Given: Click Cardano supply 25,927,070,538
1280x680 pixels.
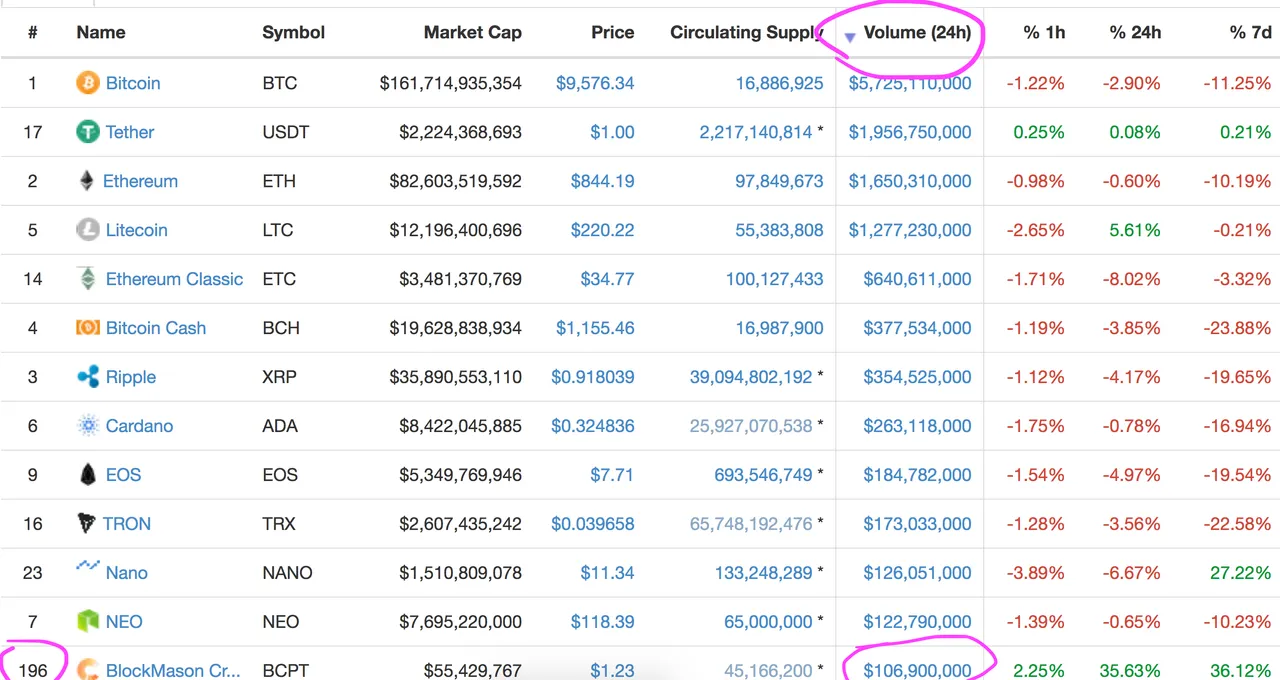Looking at the screenshot, I should (751, 426).
